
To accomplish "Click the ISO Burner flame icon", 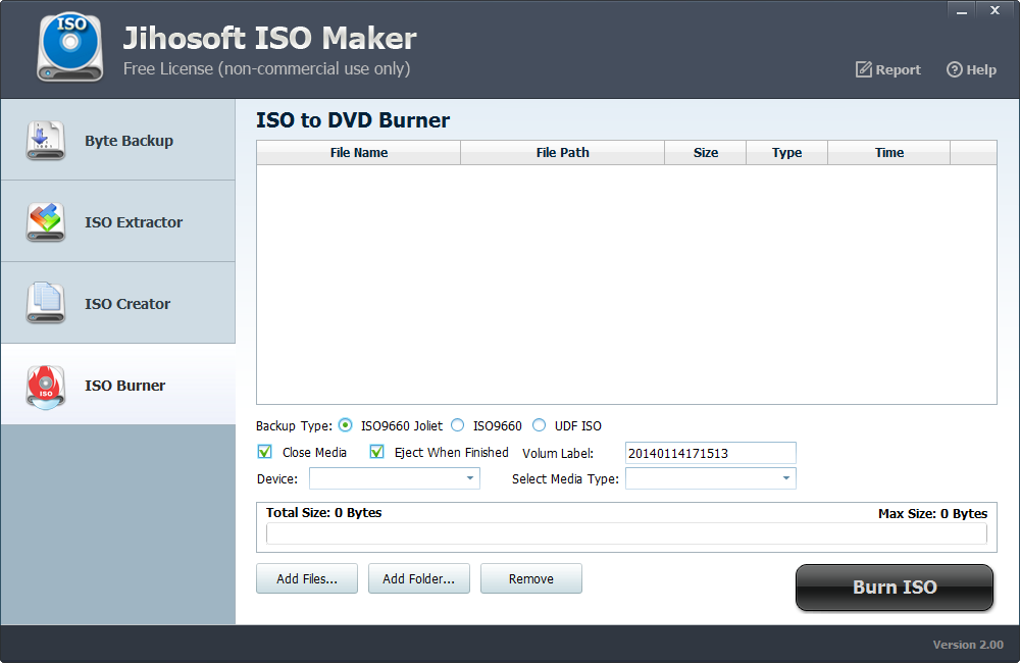I will click(46, 386).
